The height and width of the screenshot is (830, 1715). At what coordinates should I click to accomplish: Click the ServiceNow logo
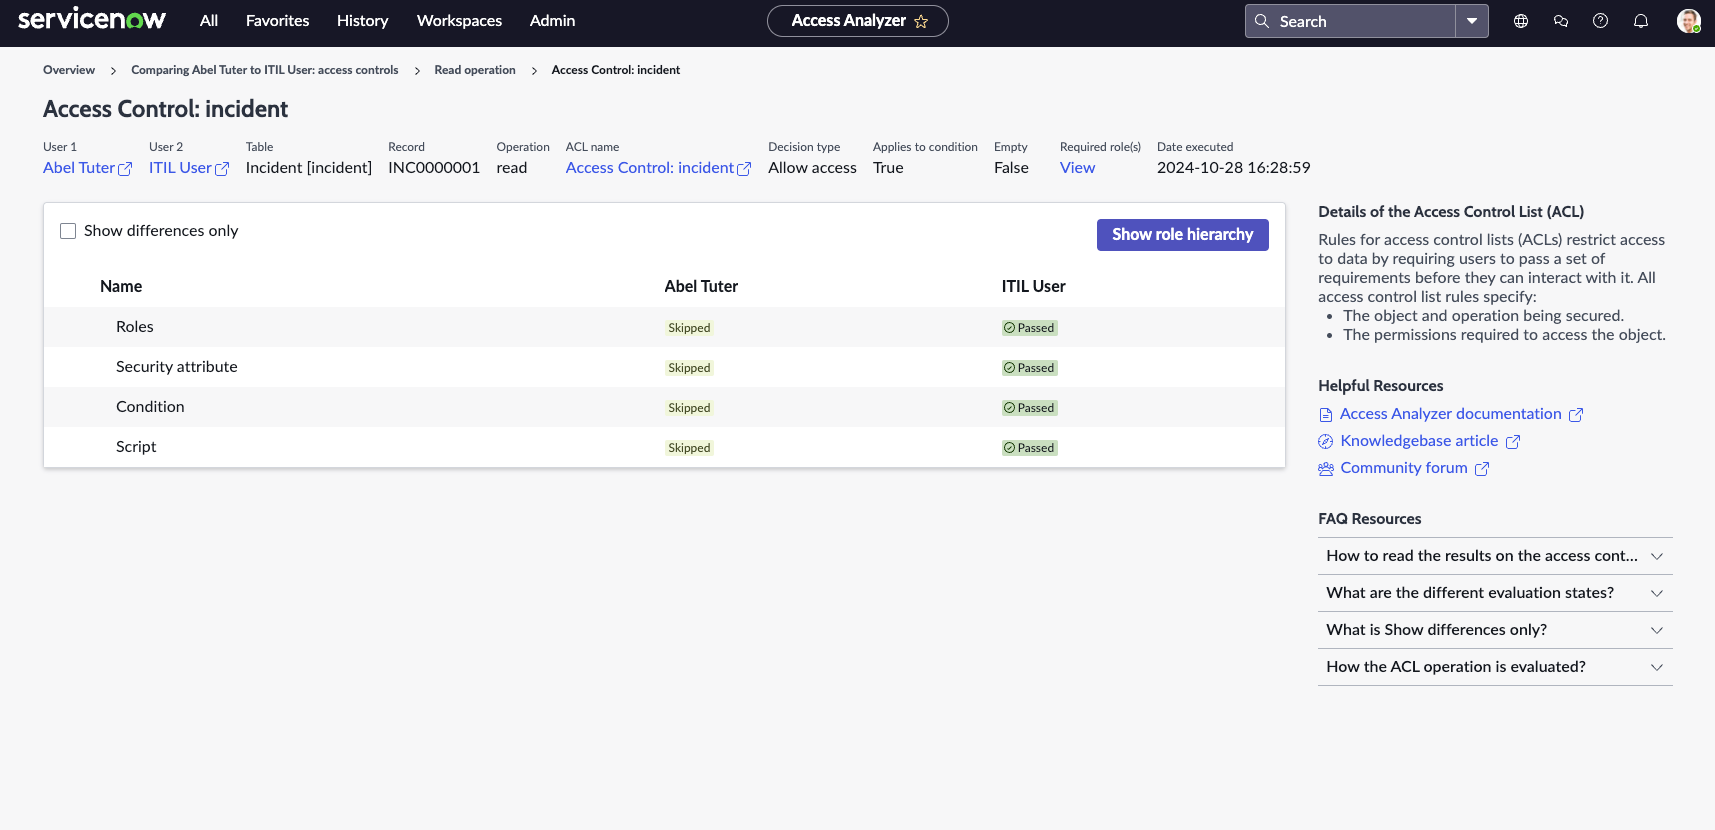coord(92,20)
